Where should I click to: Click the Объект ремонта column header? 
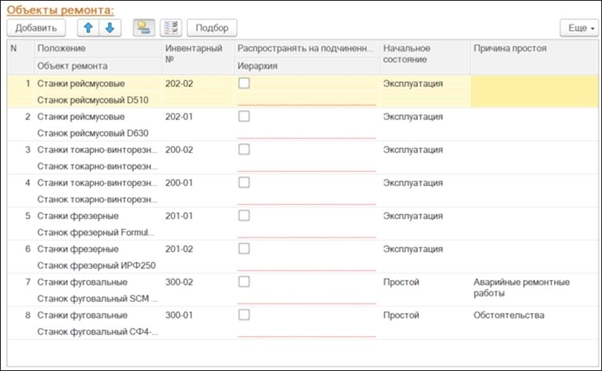coord(98,66)
